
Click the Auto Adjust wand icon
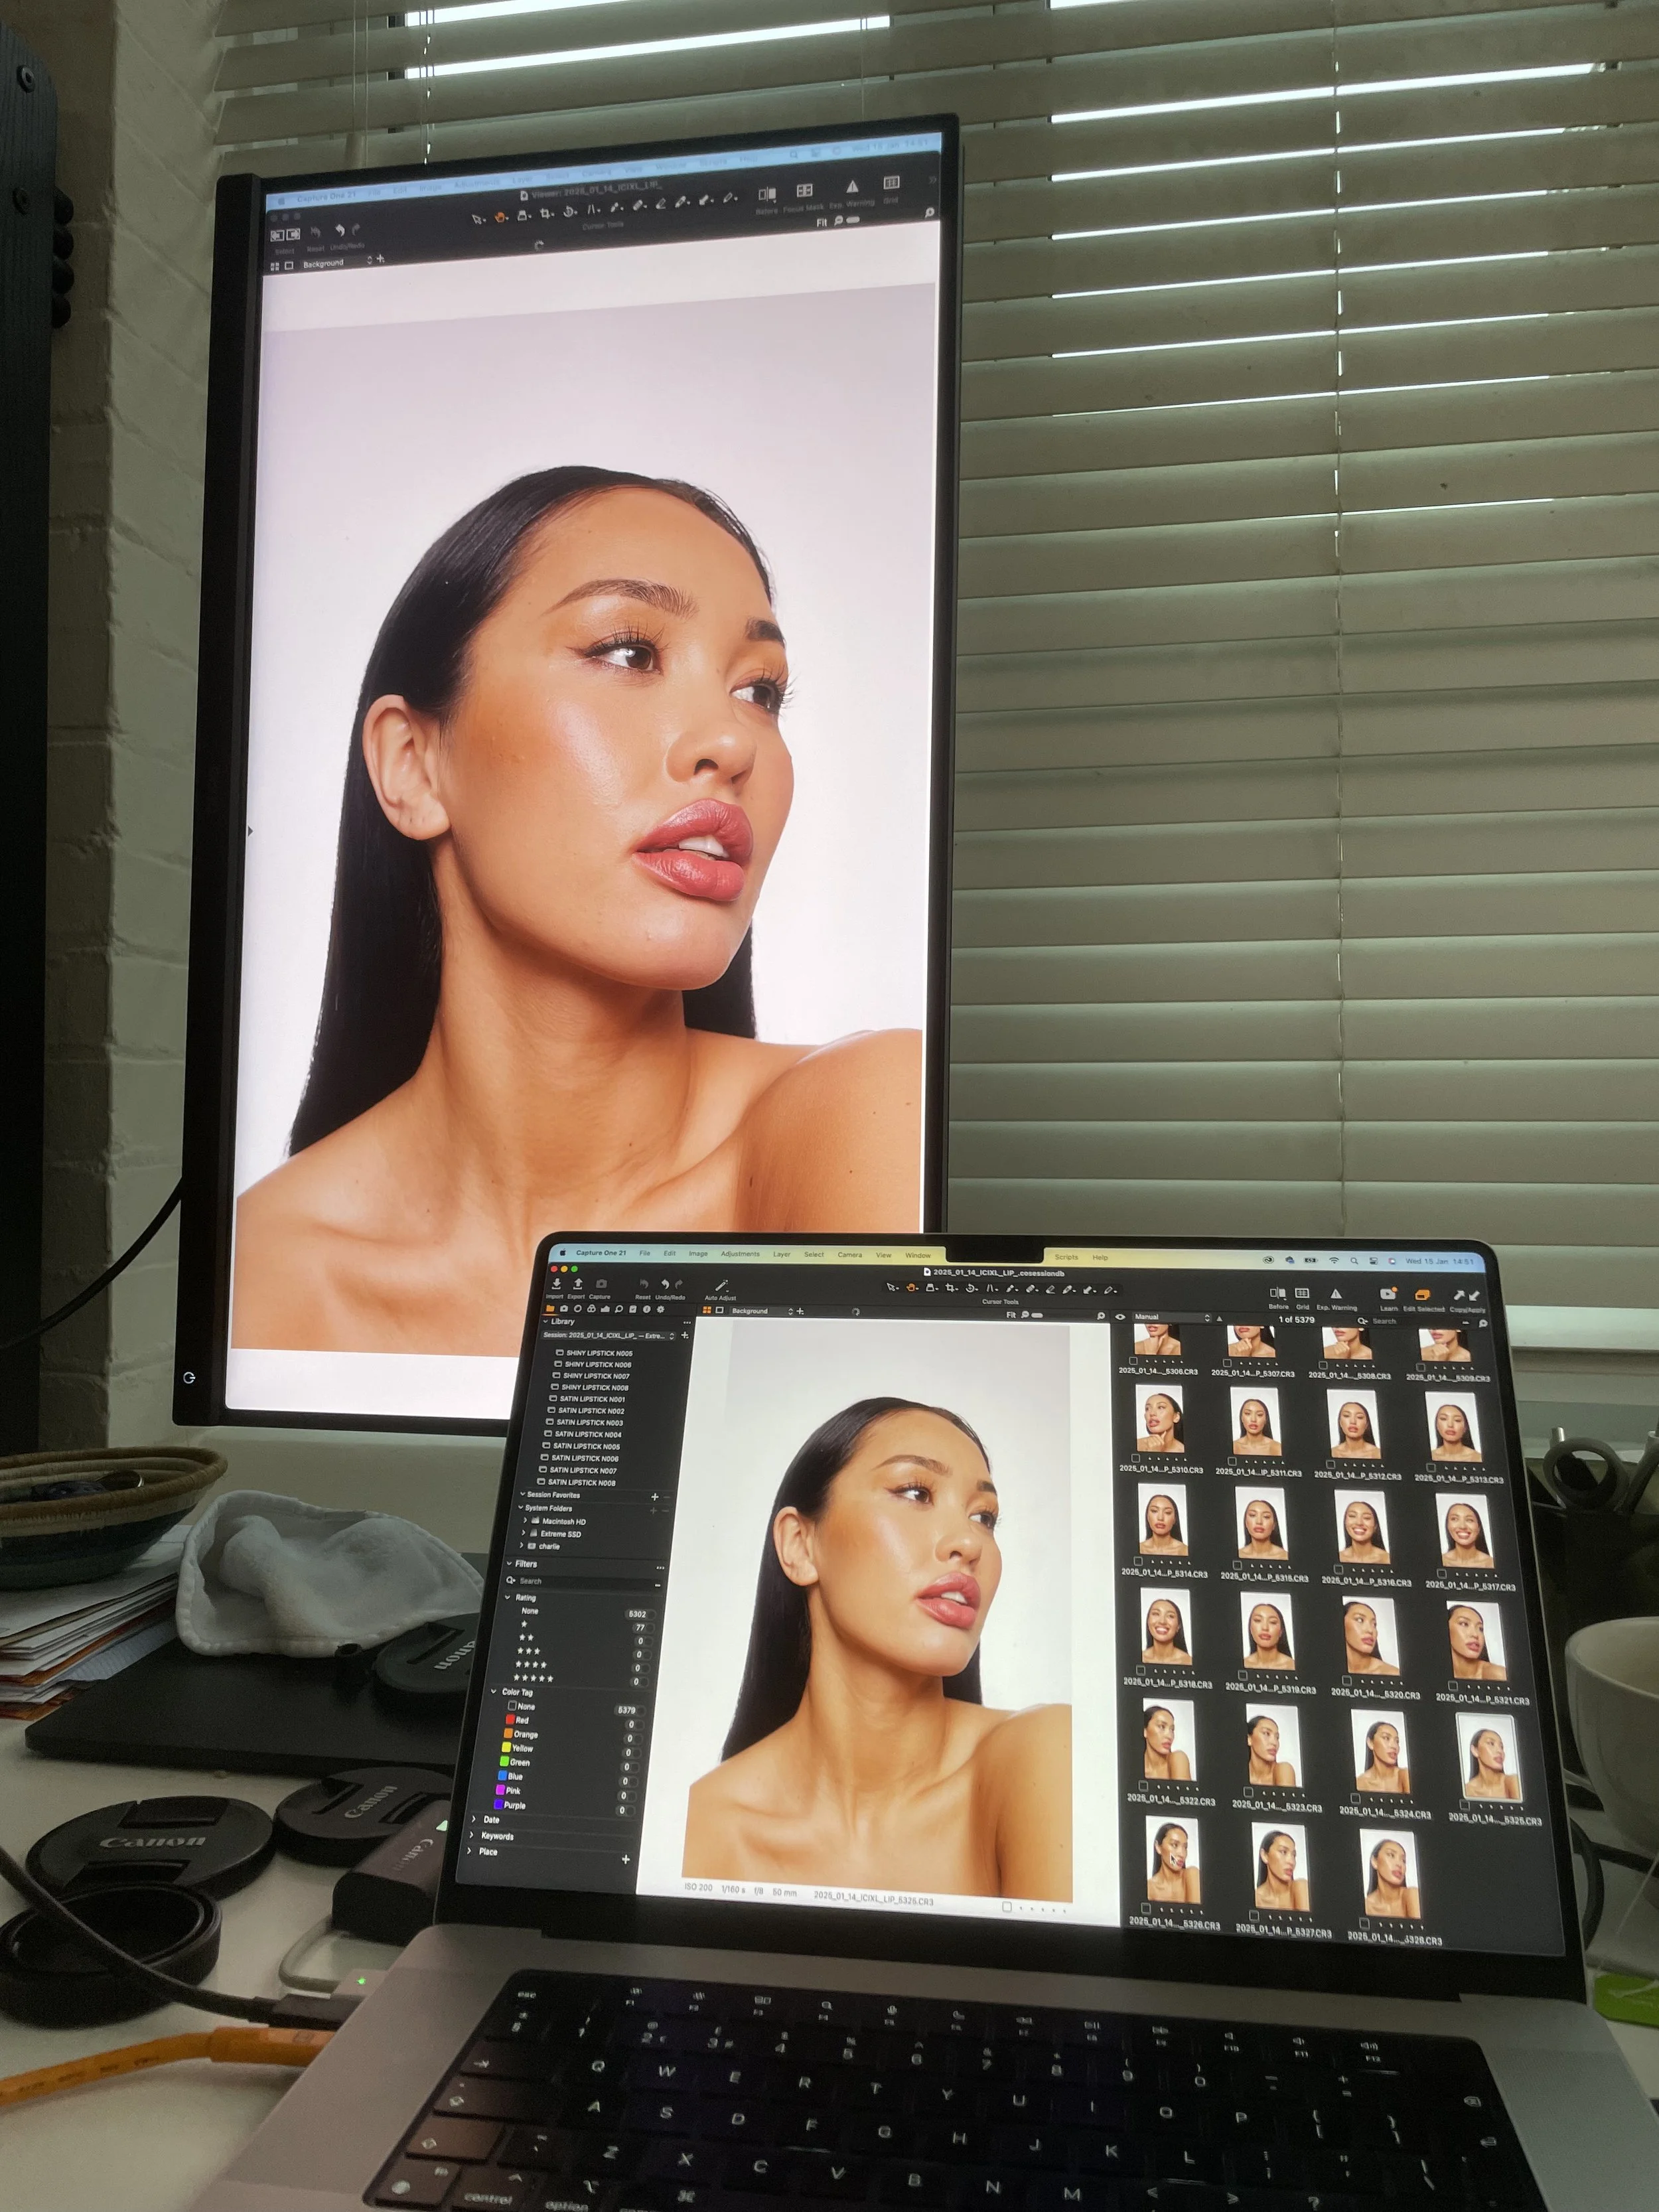(x=721, y=1285)
